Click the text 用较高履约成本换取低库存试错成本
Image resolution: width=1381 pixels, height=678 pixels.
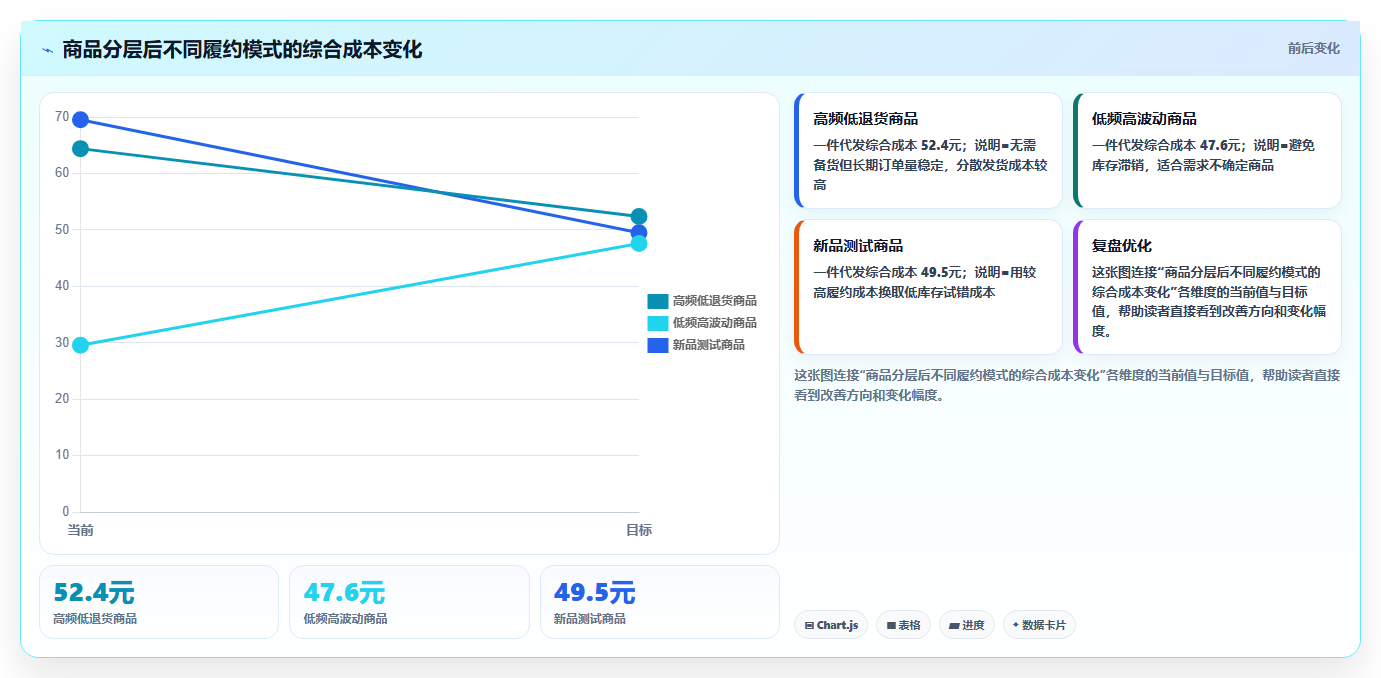925,282
